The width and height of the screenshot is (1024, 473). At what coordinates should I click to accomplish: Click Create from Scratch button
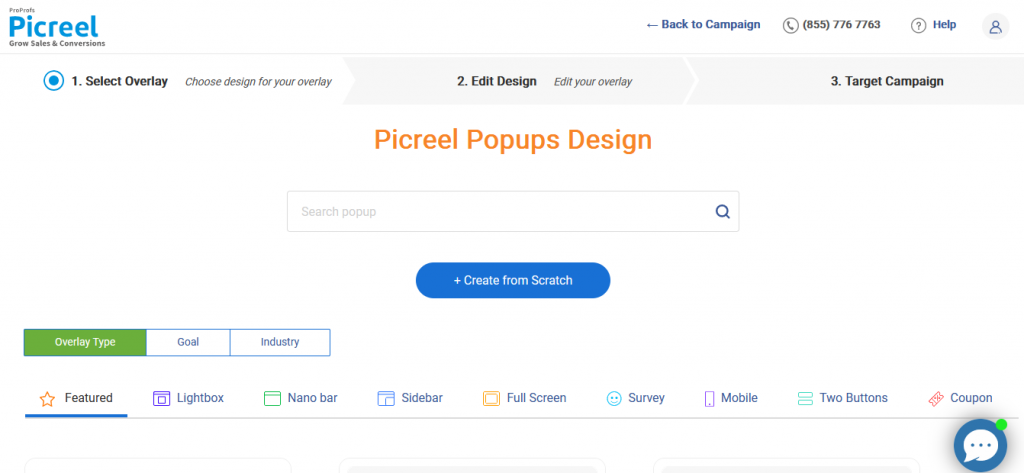513,280
